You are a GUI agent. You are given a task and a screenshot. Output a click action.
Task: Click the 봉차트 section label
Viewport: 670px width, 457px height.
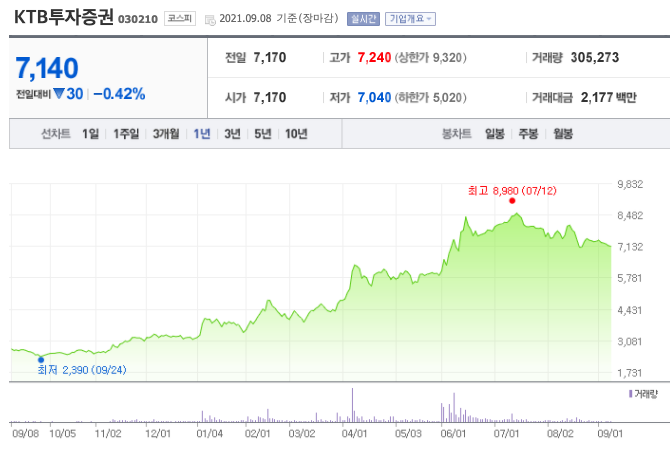[x=456, y=134]
